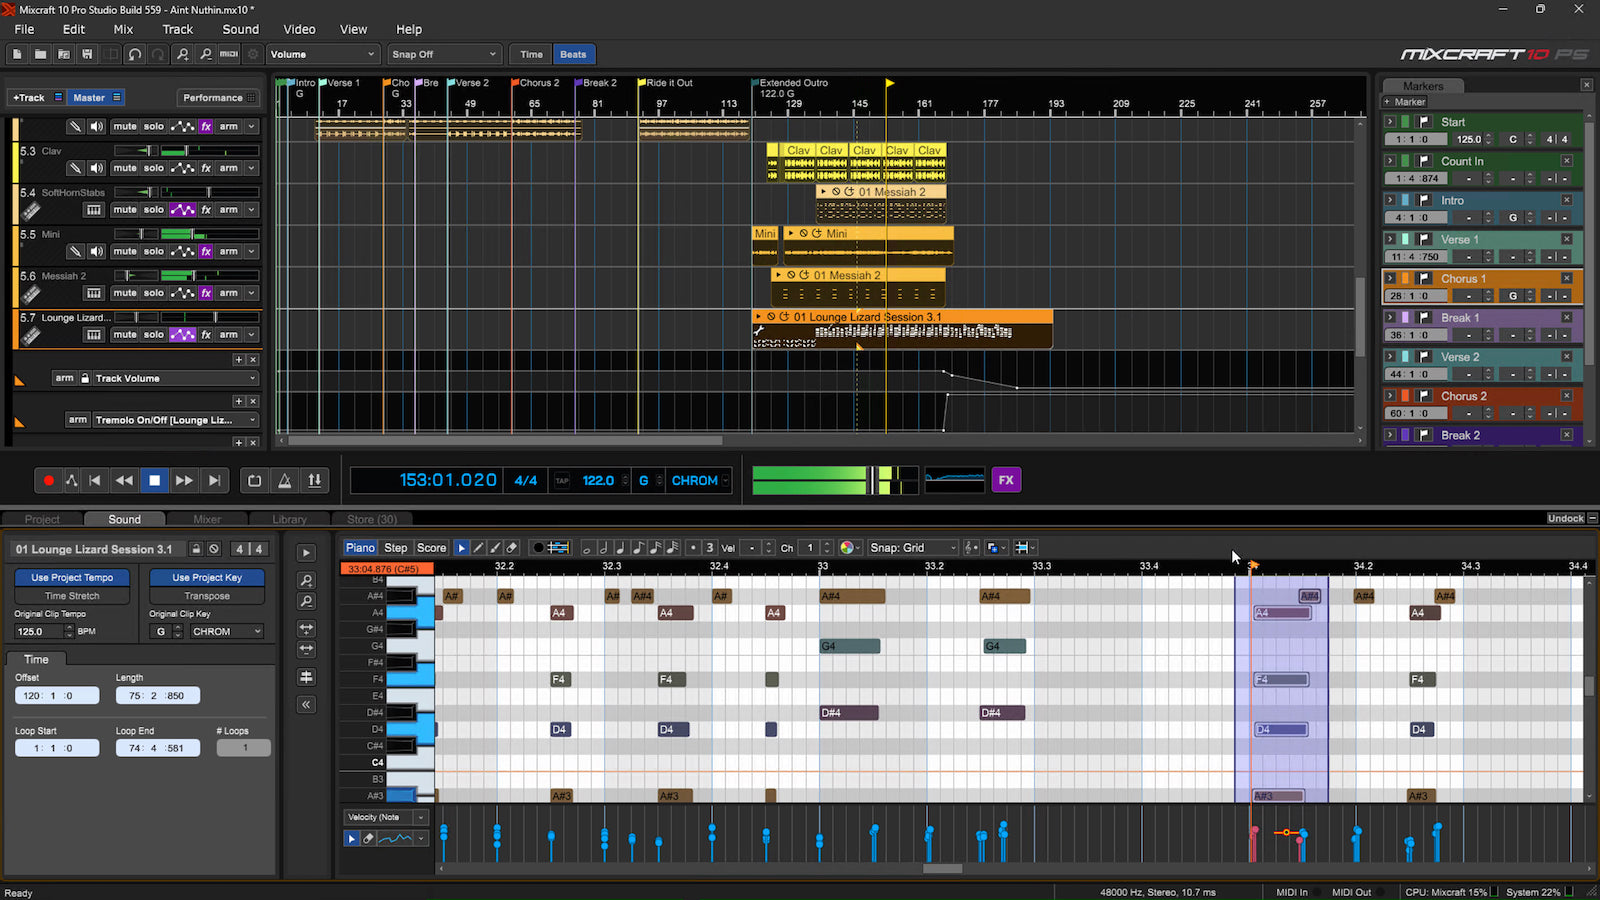Mute the Messiah 2 track
The width and height of the screenshot is (1600, 900).
coord(124,292)
